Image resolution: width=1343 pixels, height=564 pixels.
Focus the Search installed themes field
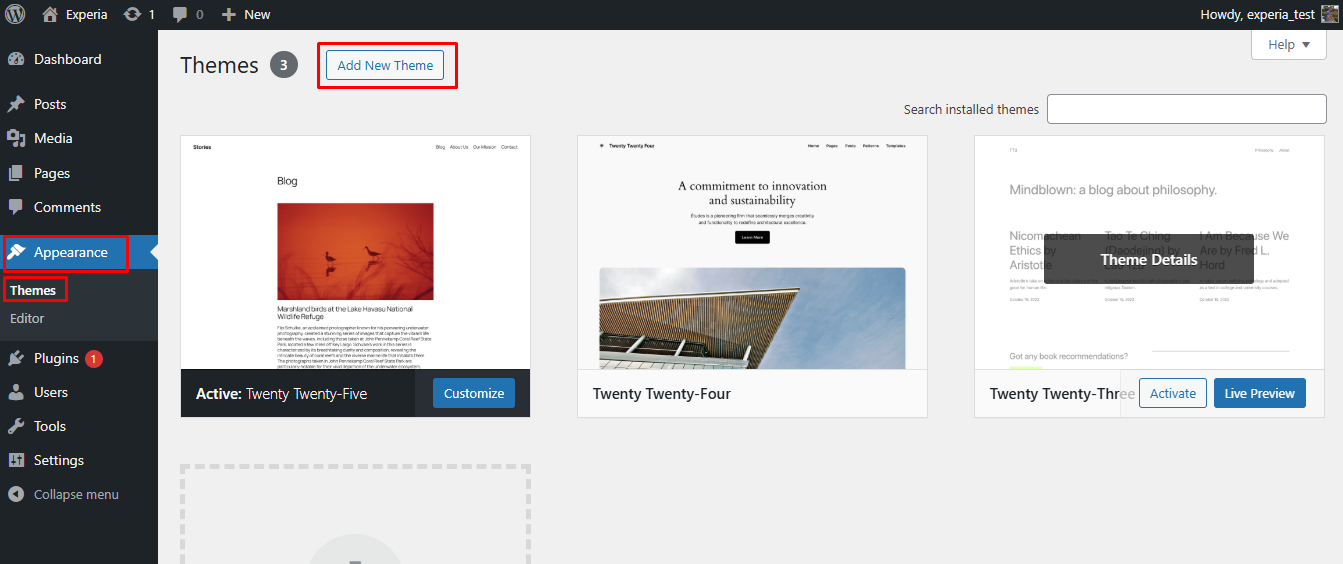[x=1187, y=109]
